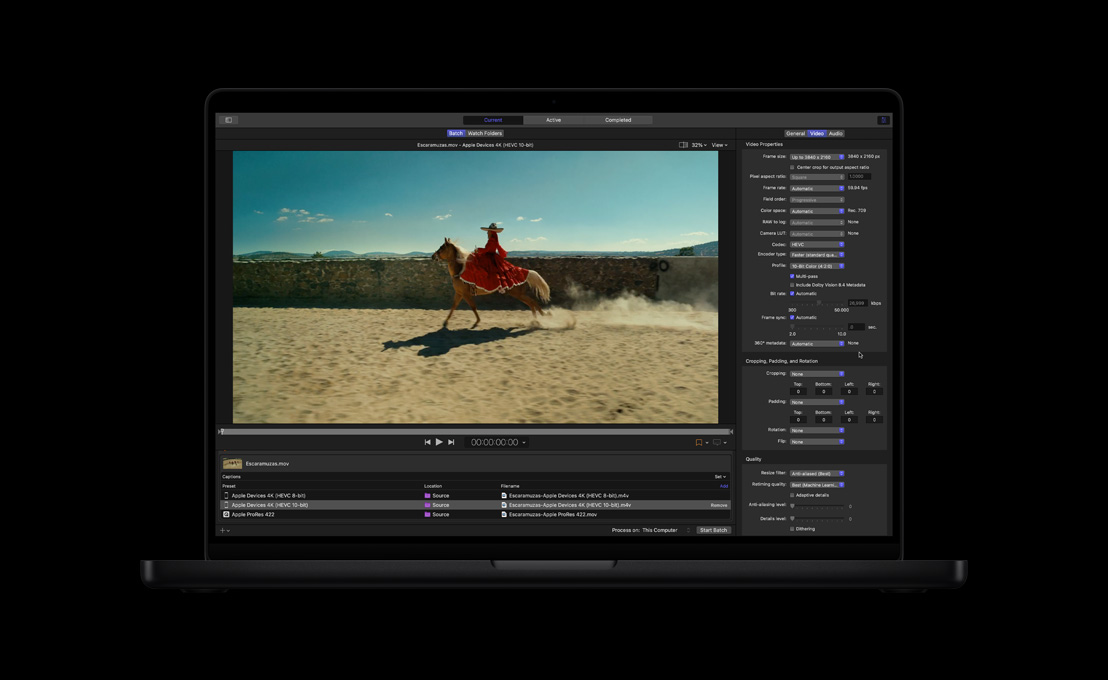The image size is (1108, 680).
Task: Click the feedback bubble icon next to the bookmark icon
Action: click(x=718, y=441)
